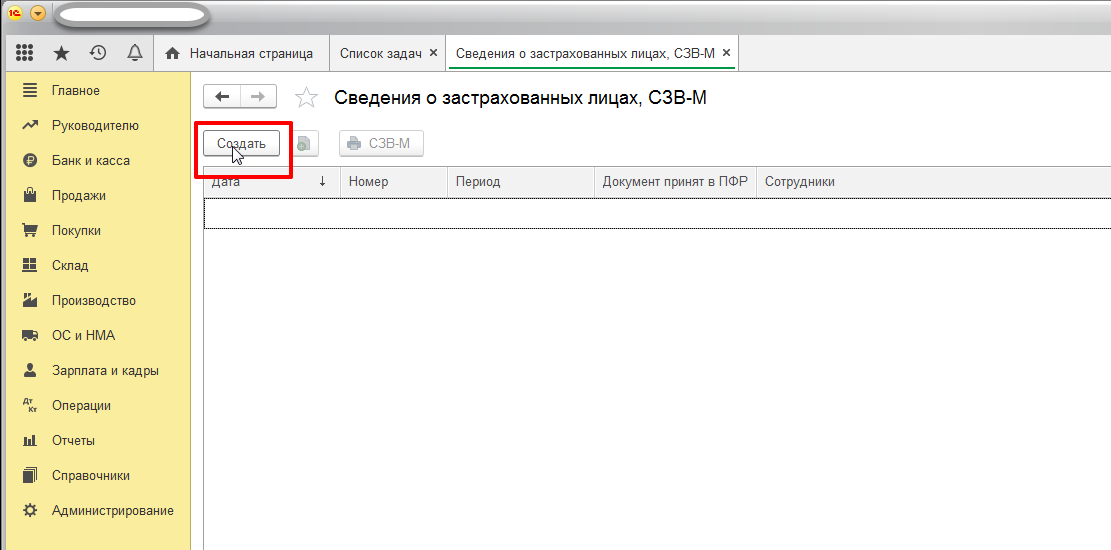1111x550 pixels.
Task: Open the History clock icon
Action: tap(98, 53)
